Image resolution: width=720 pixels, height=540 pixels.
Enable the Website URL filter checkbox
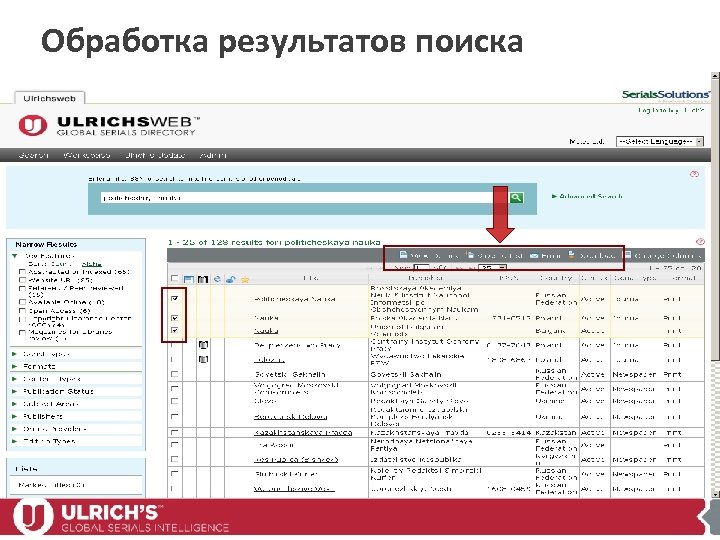pos(22,280)
